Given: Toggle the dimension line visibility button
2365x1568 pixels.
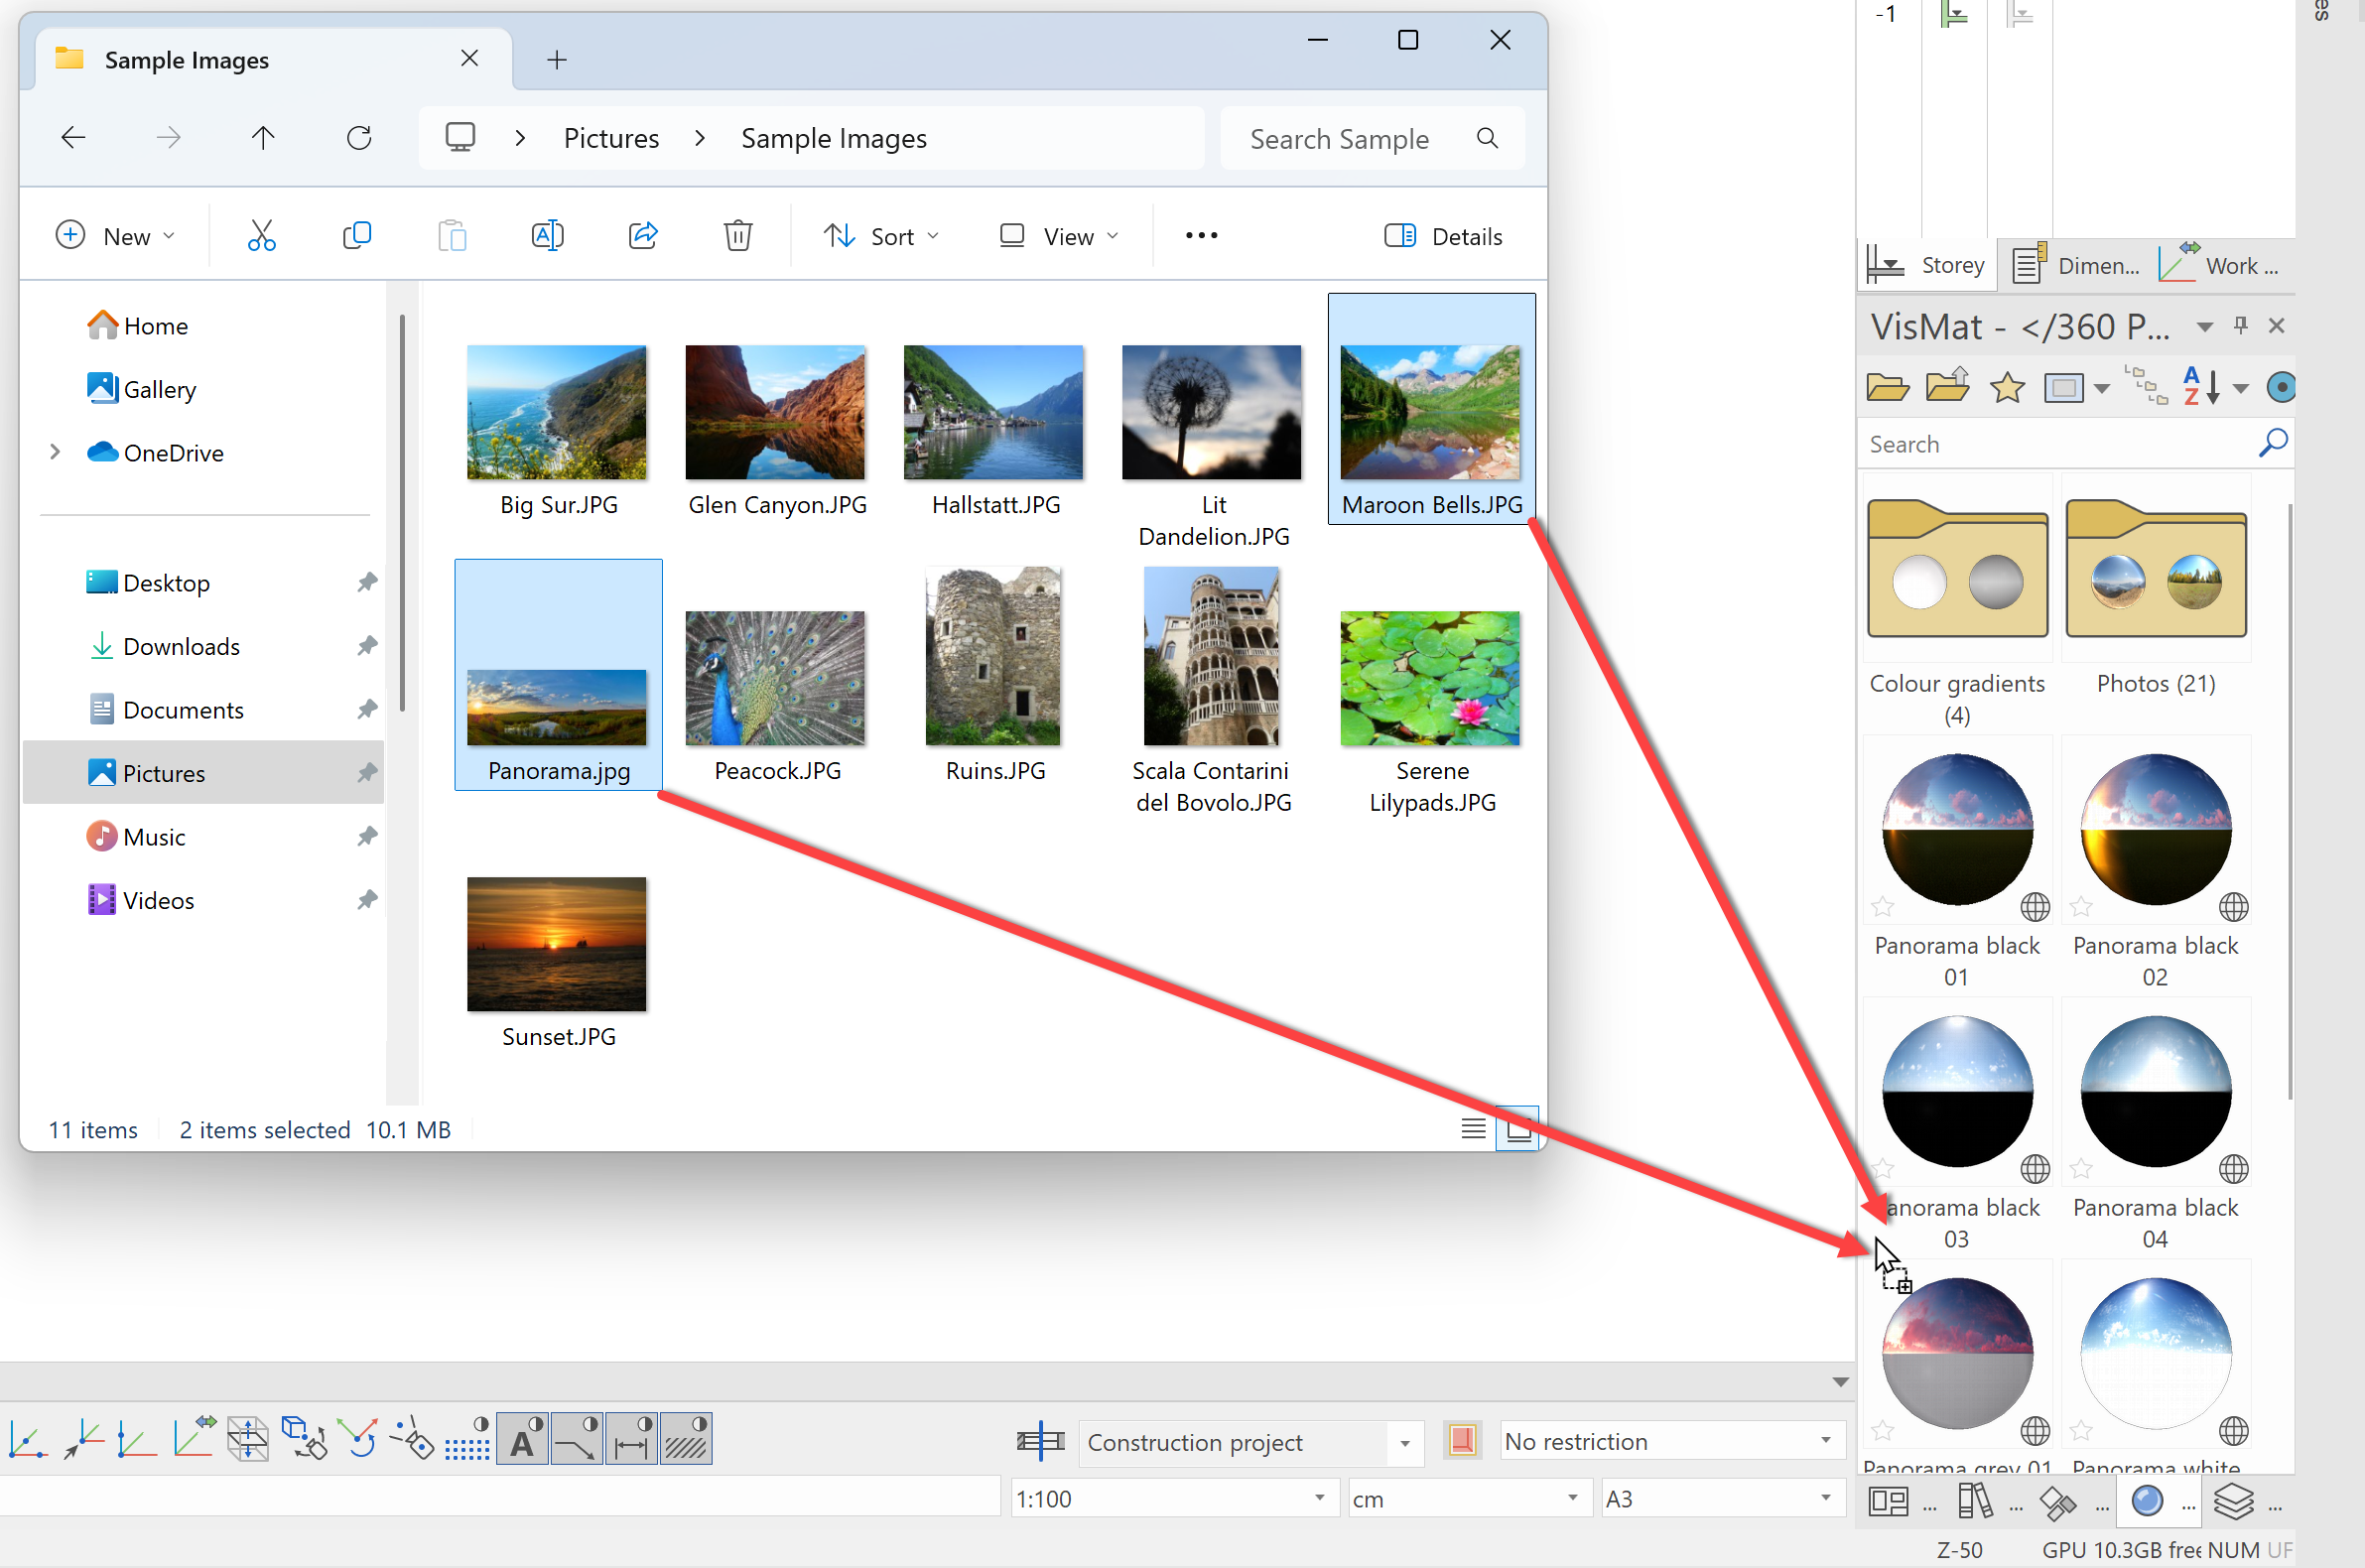Looking at the screenshot, I should tap(632, 1440).
